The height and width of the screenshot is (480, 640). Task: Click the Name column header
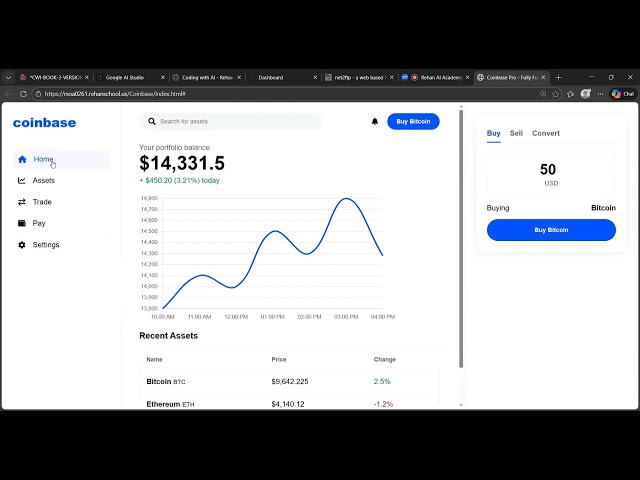coord(154,360)
